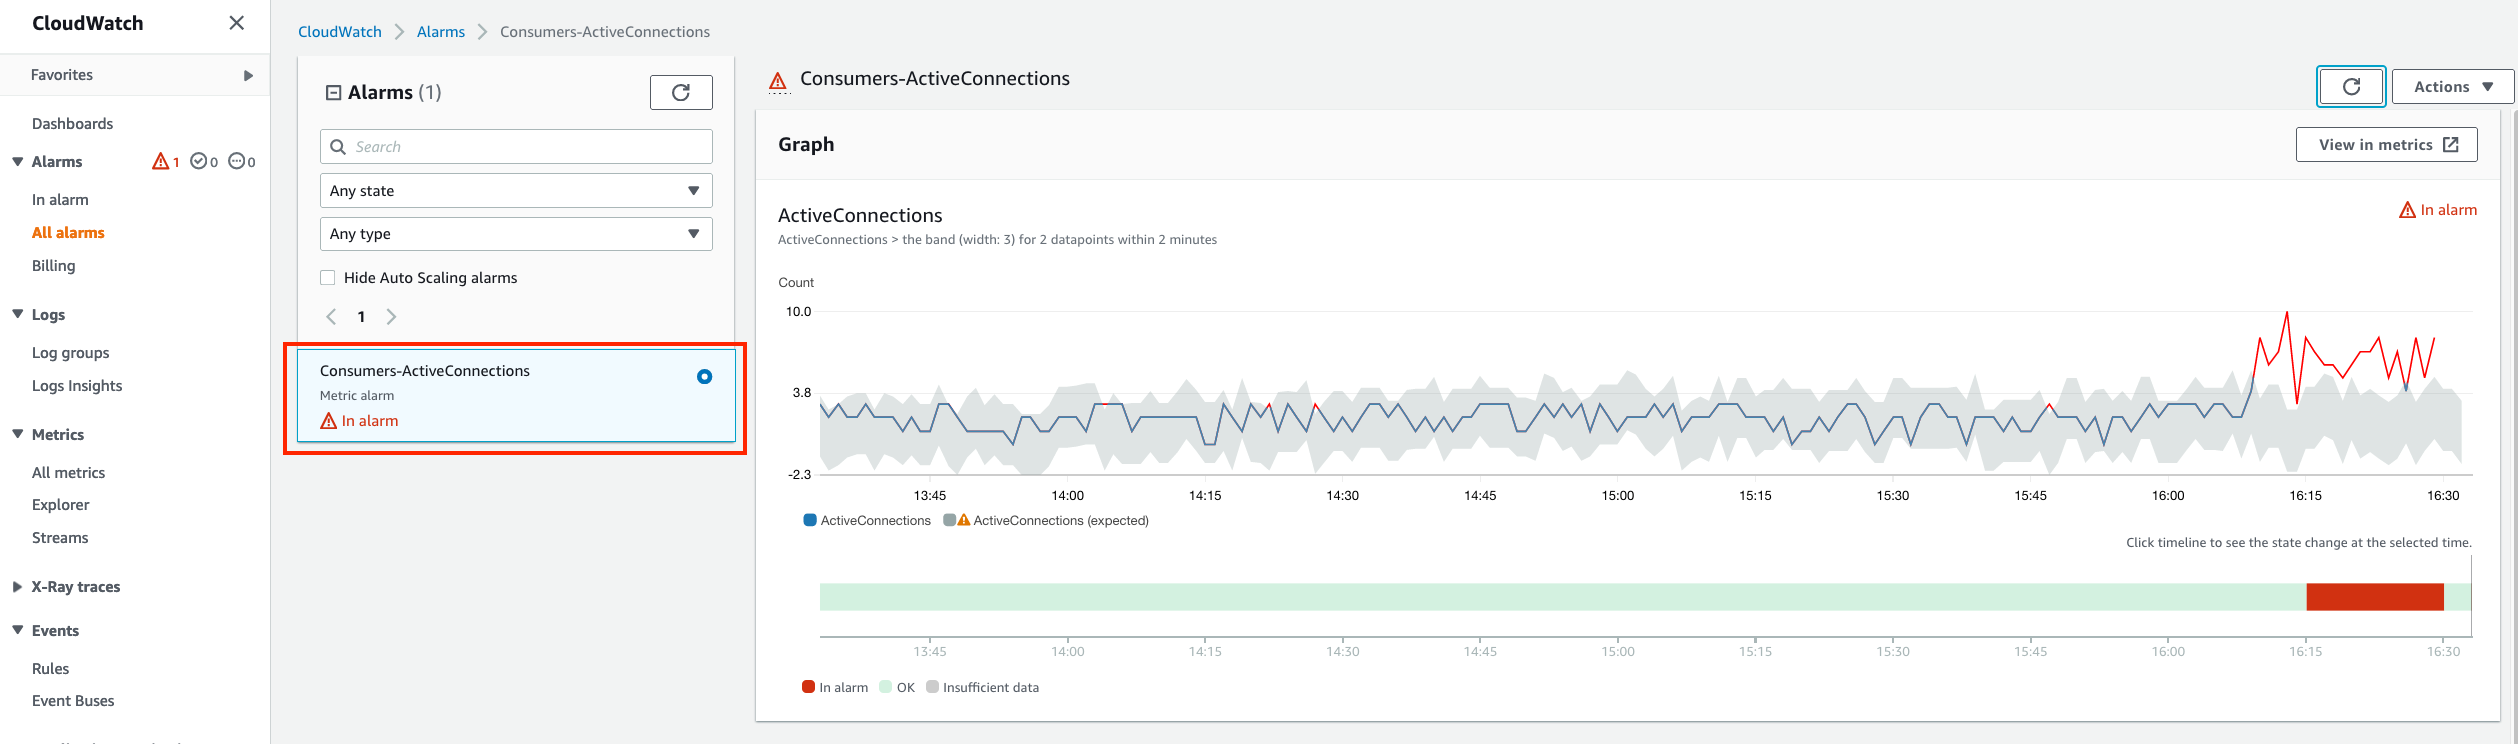Check Hide Auto Scaling alarms

(328, 278)
